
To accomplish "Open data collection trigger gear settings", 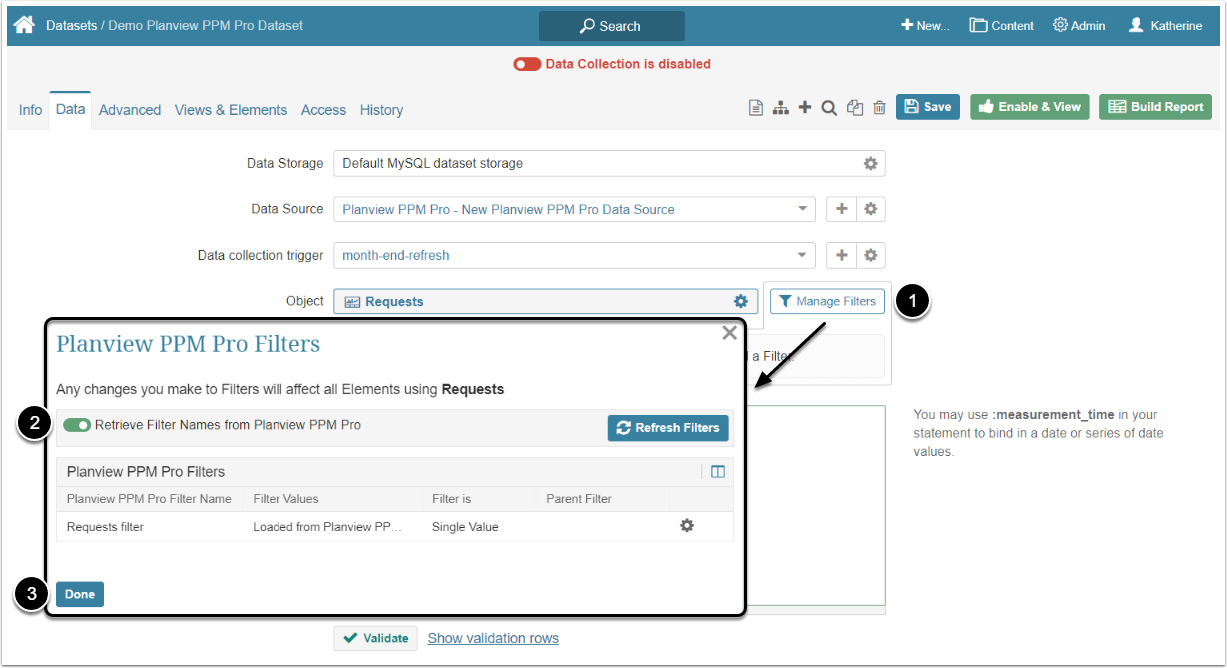I will pyautogui.click(x=871, y=255).
